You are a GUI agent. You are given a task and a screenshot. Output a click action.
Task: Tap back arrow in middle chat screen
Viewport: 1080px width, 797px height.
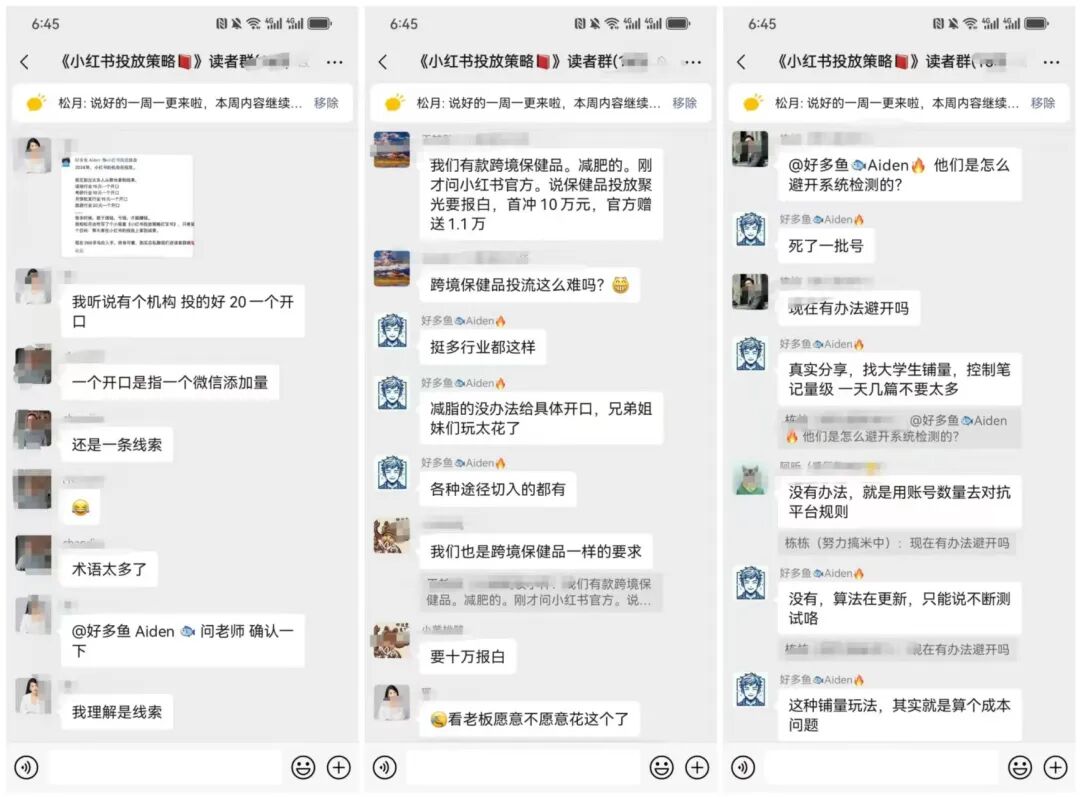[x=383, y=62]
